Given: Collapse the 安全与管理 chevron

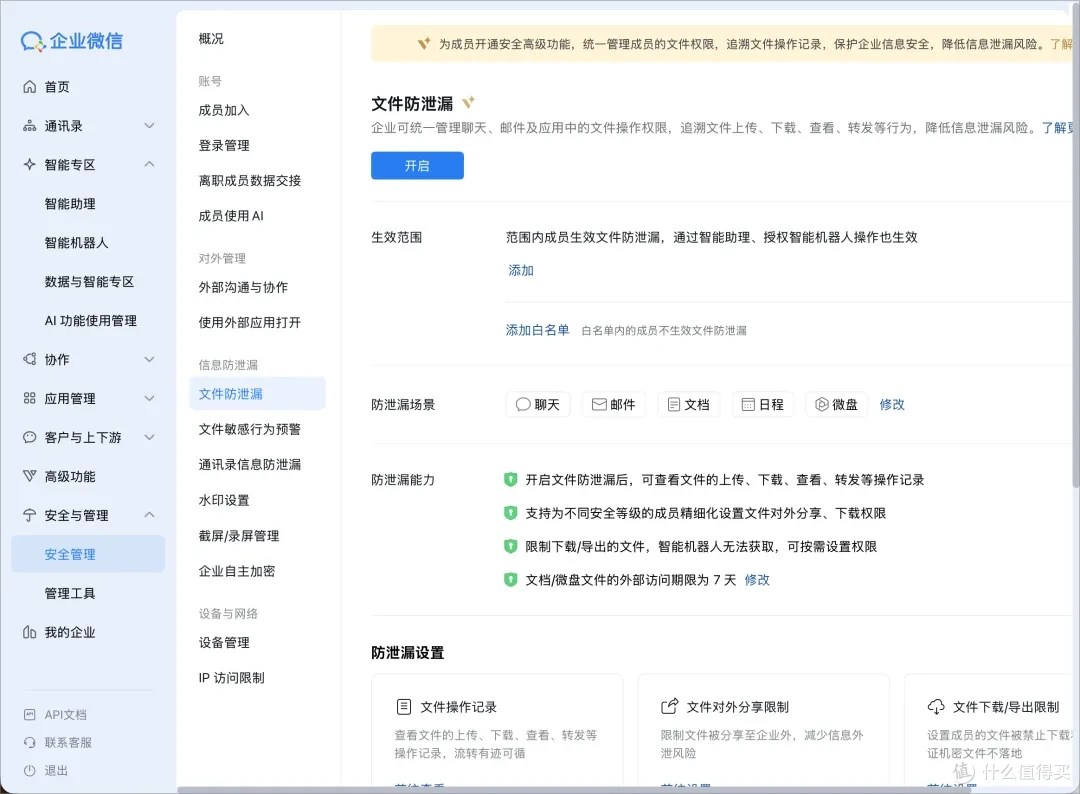Looking at the screenshot, I should click(x=149, y=515).
